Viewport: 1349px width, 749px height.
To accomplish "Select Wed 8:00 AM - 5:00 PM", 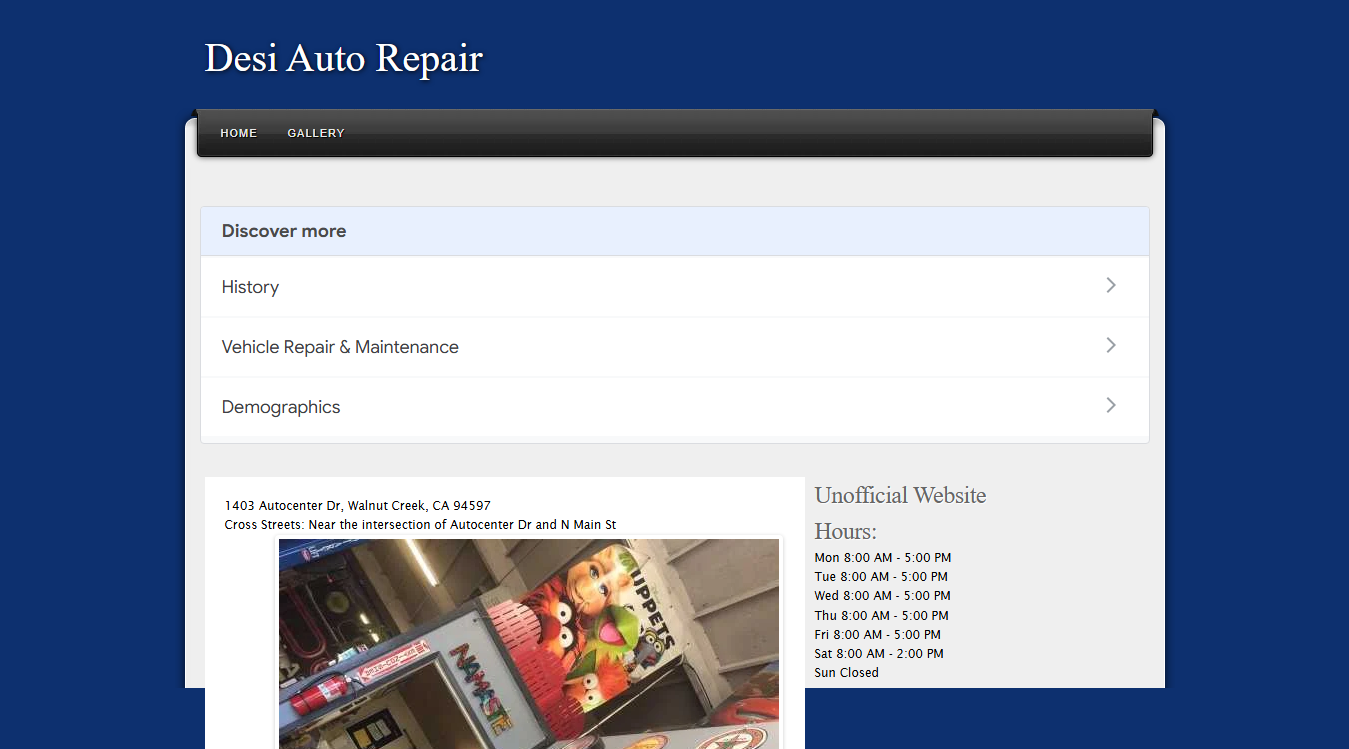I will [883, 596].
